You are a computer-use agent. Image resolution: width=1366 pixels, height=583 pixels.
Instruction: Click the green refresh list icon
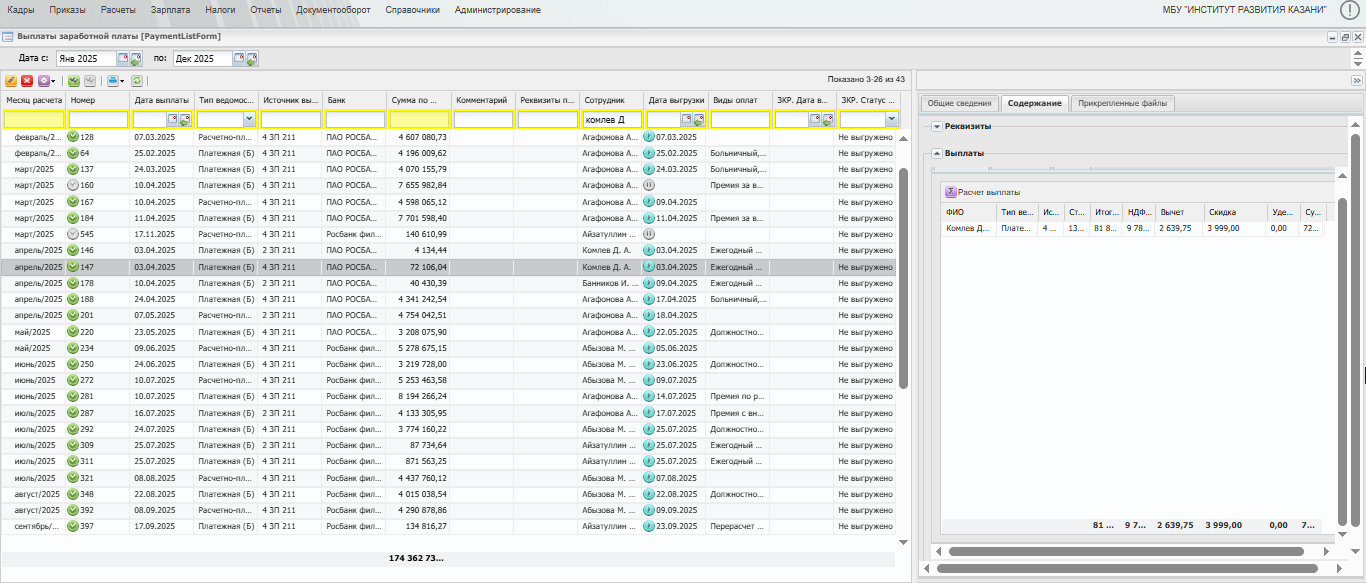coord(137,81)
